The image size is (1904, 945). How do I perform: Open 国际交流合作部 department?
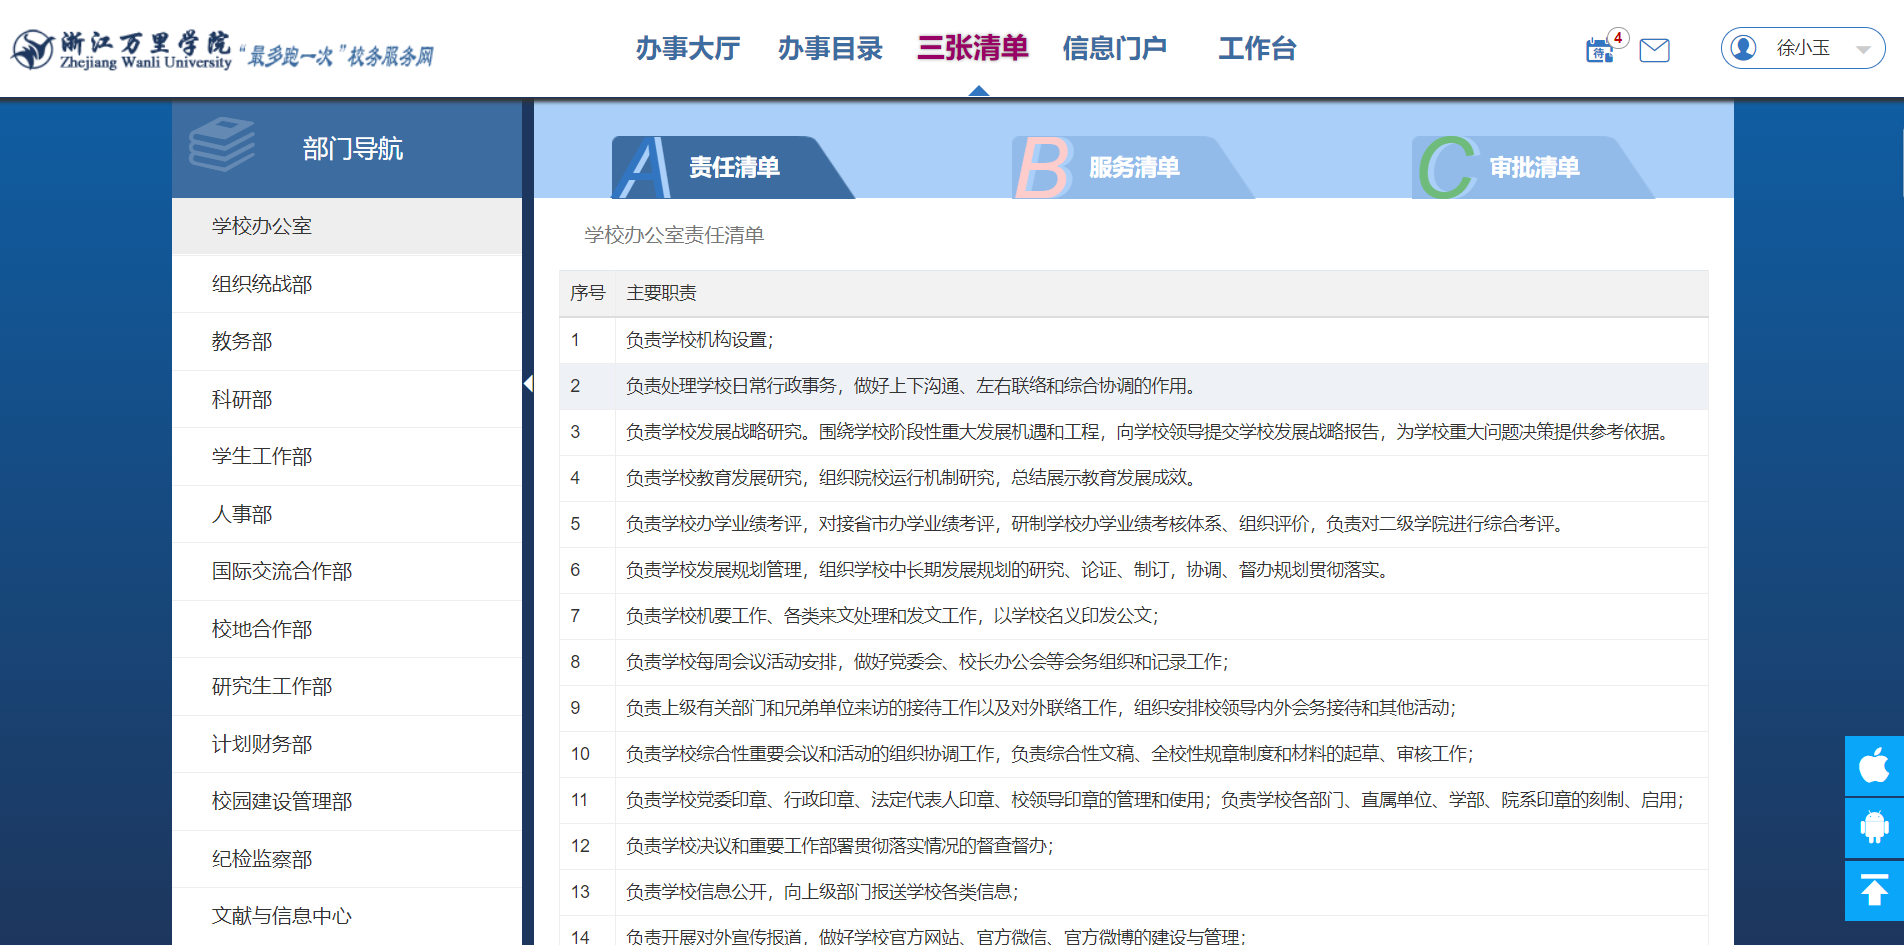click(282, 572)
